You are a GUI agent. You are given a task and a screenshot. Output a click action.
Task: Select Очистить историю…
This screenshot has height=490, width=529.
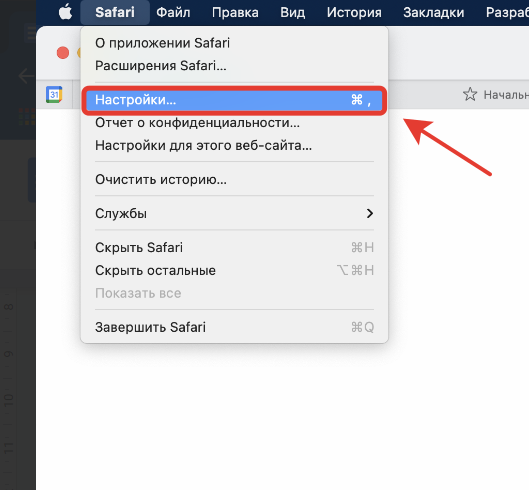click(234, 180)
